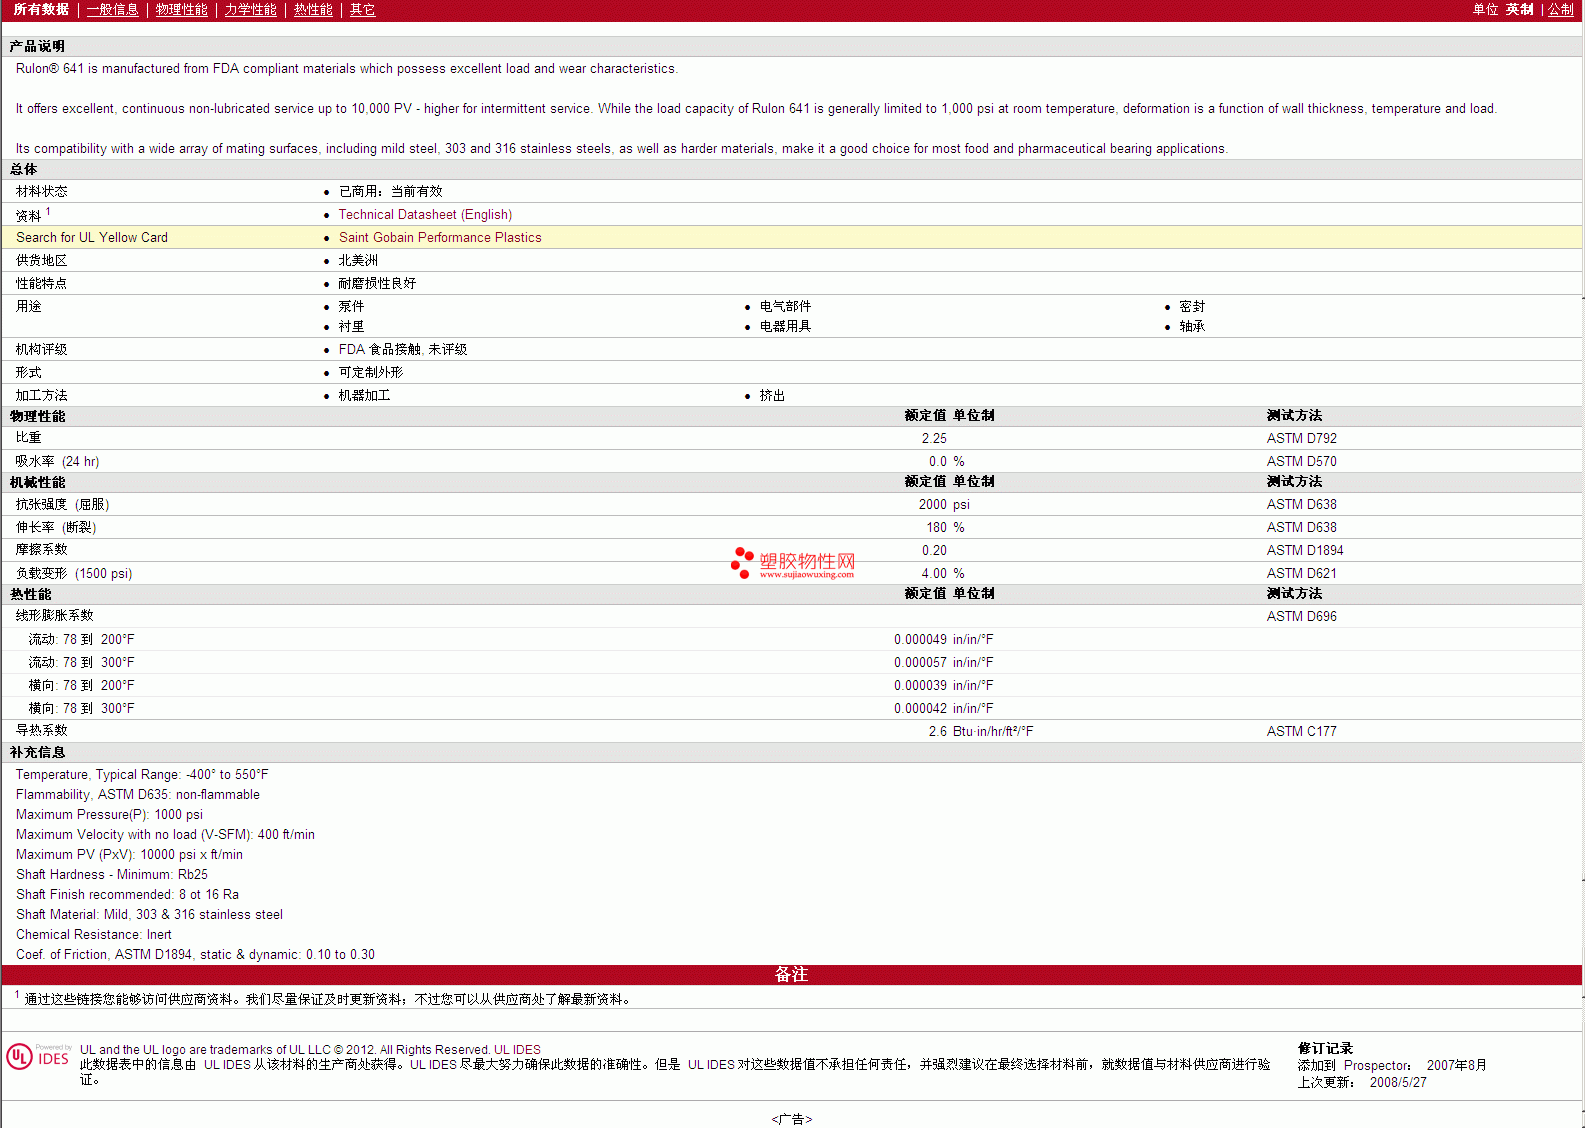Click the 摩擦系数 value 0.20
The image size is (1585, 1128).
point(934,550)
